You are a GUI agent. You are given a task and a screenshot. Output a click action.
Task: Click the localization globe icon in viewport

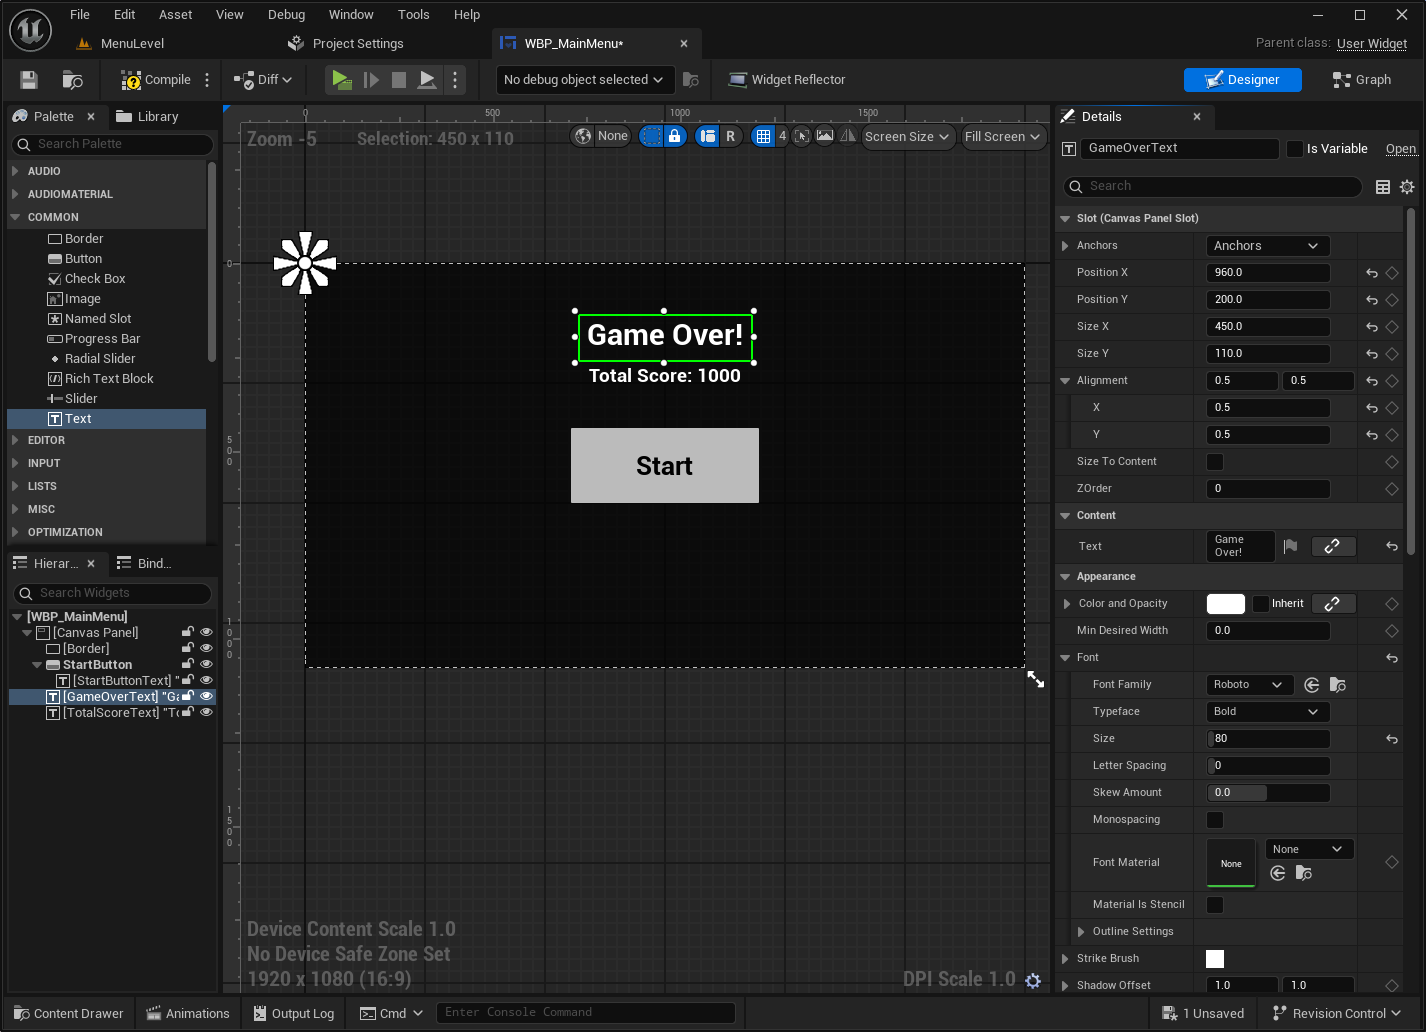pyautogui.click(x=584, y=136)
